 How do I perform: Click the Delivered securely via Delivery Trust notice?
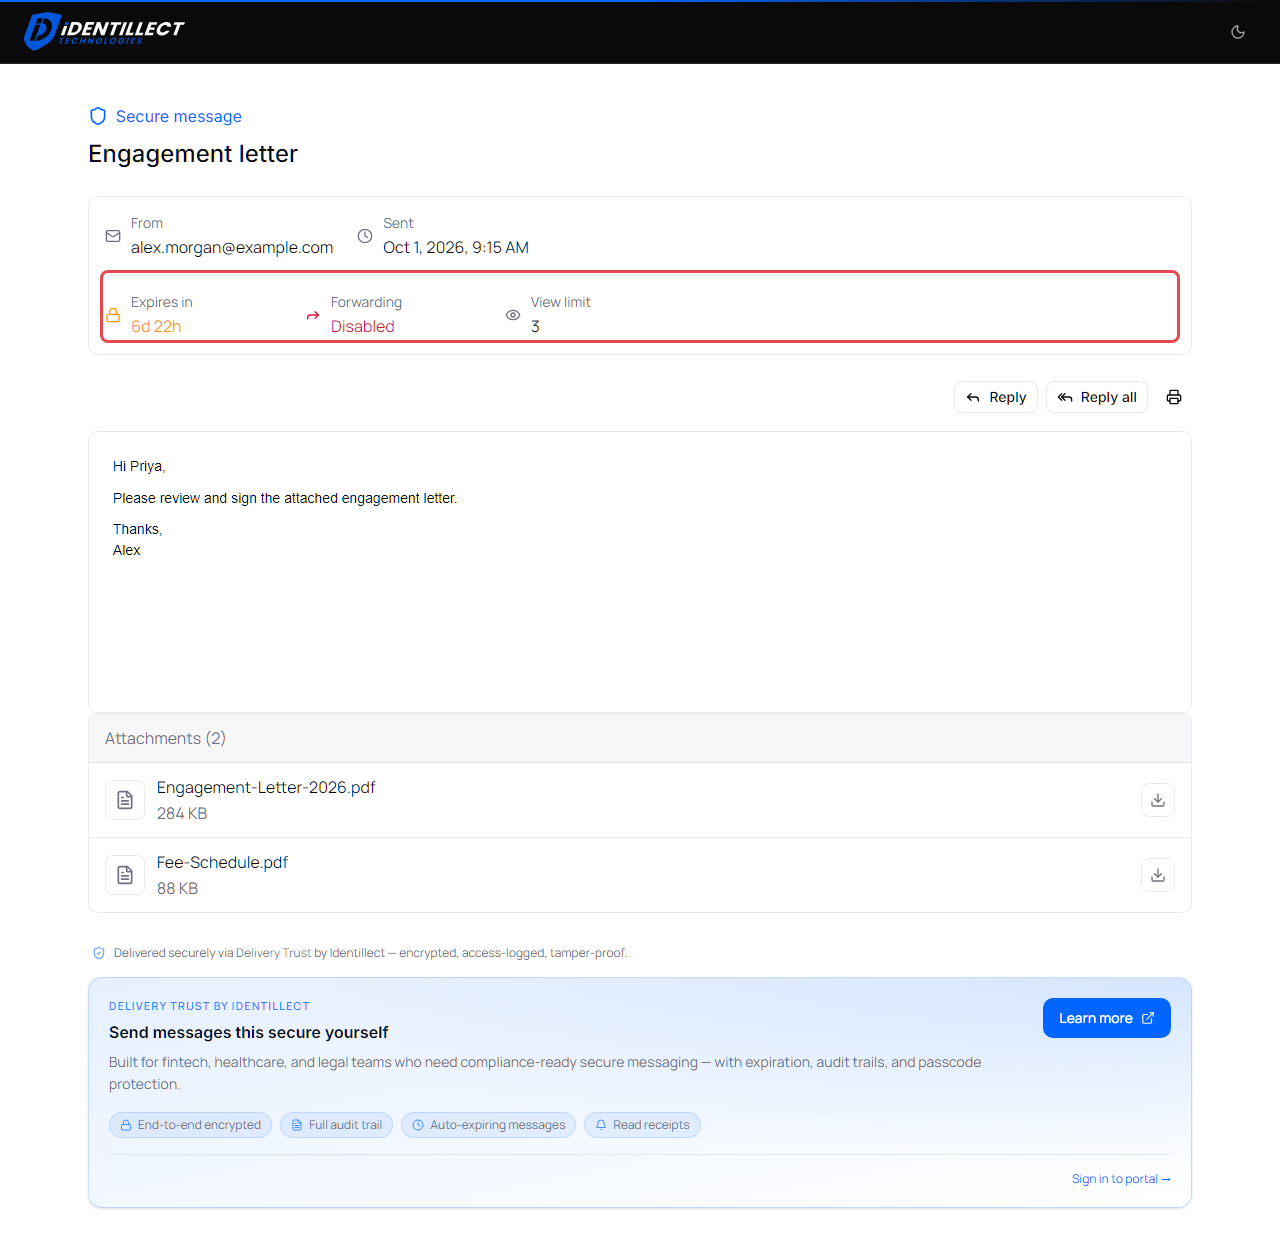click(370, 953)
